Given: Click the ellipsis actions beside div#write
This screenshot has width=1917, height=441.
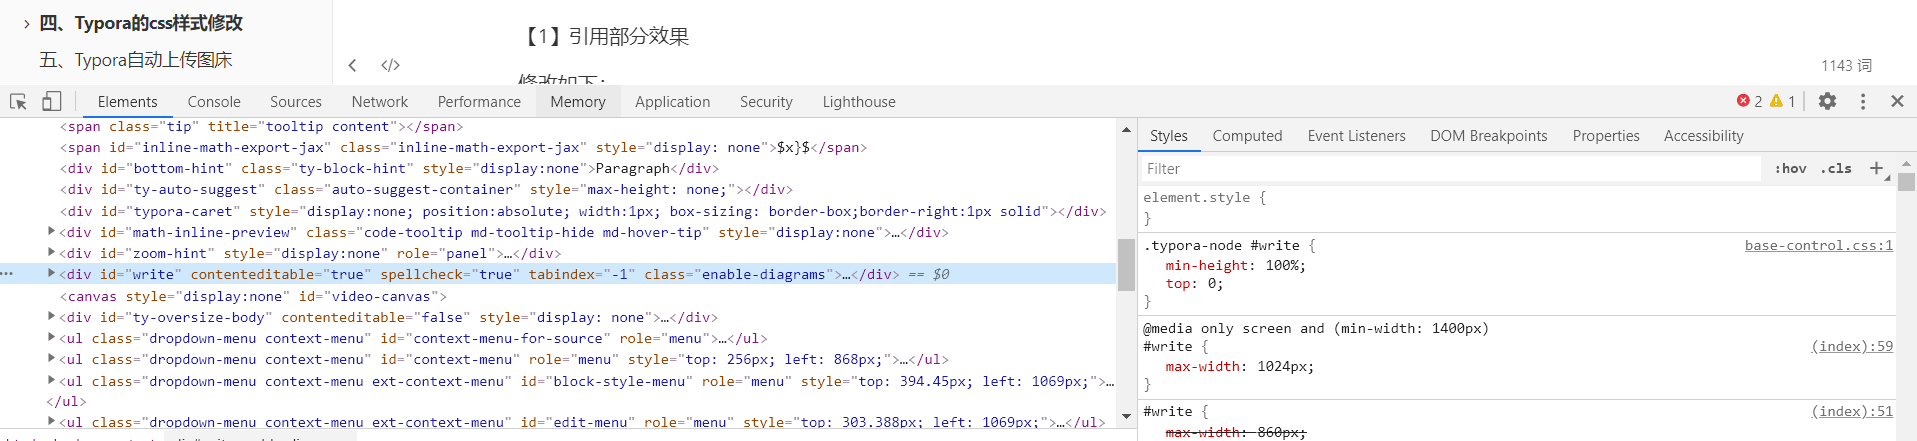Looking at the screenshot, I should point(7,273).
